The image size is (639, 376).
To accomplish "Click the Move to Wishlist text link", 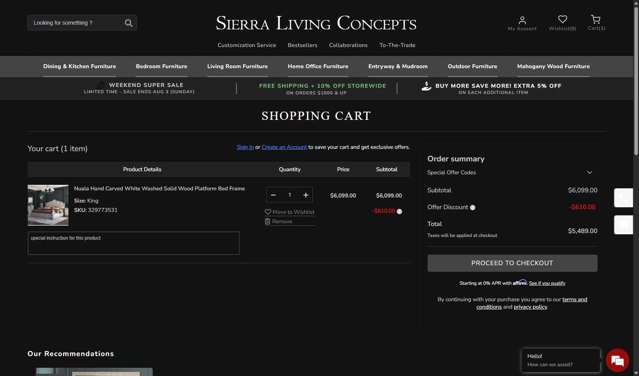I will (293, 212).
